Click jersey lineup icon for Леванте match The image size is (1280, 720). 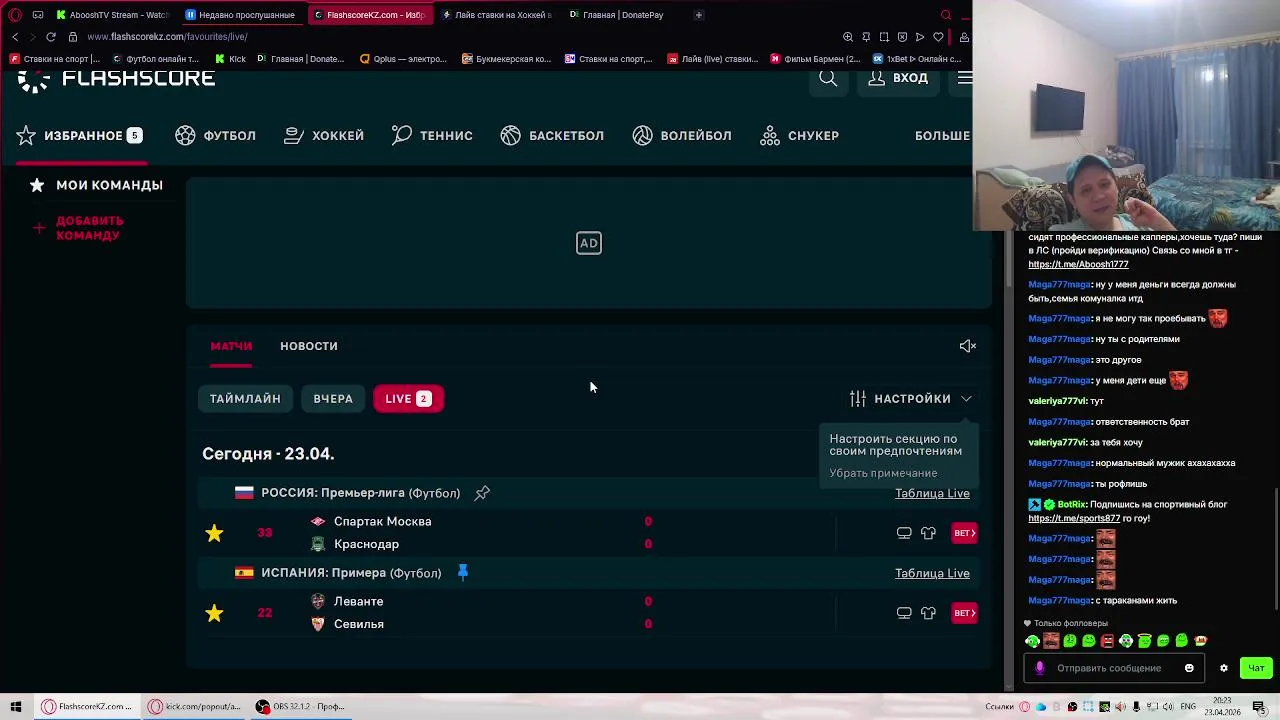[928, 613]
